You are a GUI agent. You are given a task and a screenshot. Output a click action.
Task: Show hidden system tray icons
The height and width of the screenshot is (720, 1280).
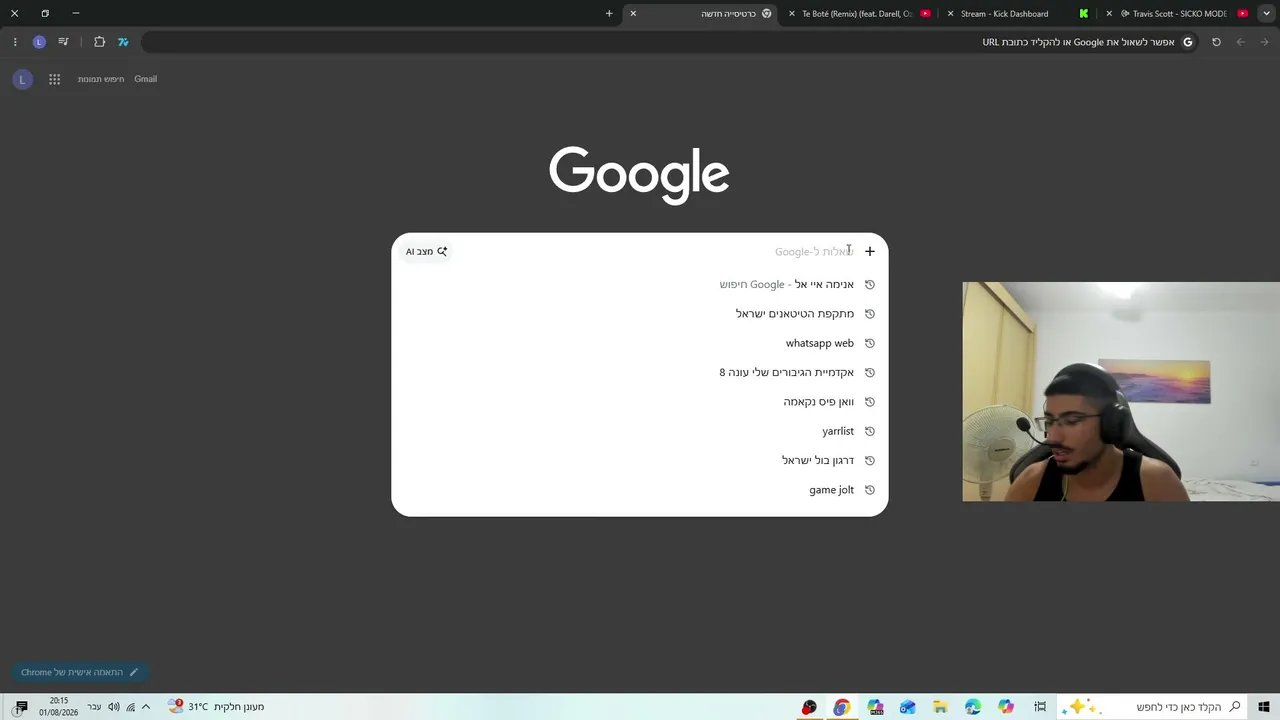point(146,707)
